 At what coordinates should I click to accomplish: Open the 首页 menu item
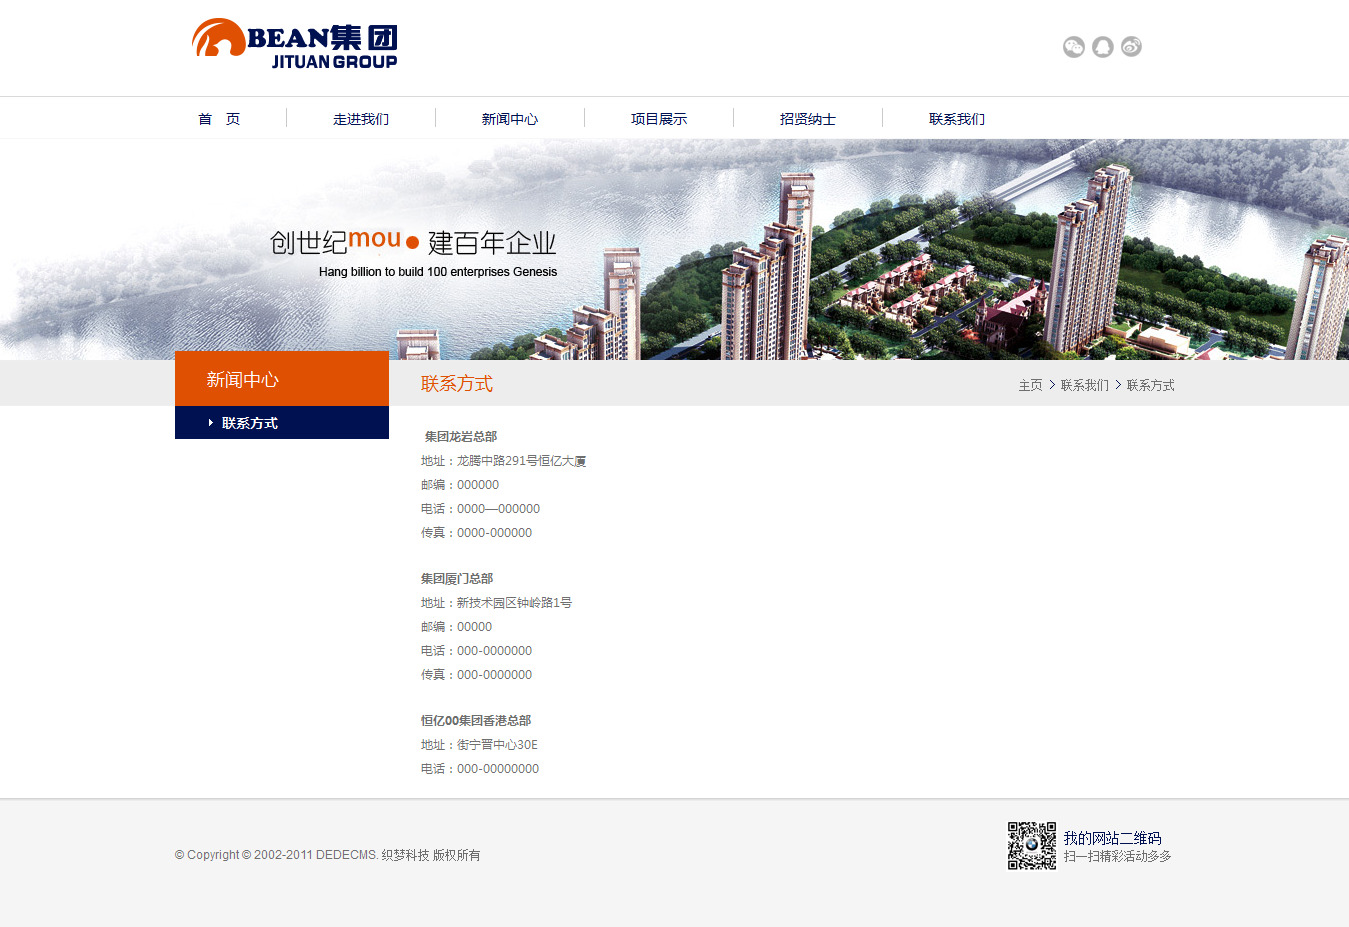click(219, 119)
